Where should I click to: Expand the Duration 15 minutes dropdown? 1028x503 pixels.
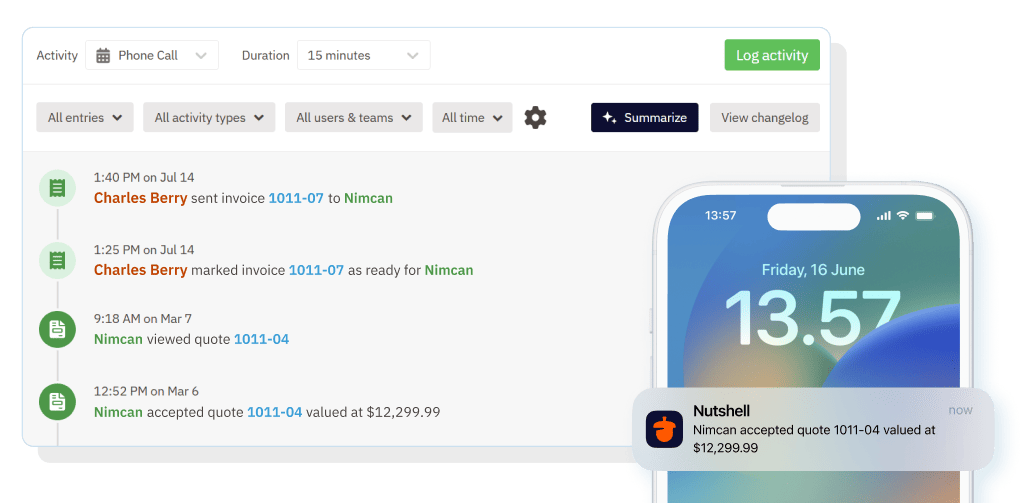(363, 56)
